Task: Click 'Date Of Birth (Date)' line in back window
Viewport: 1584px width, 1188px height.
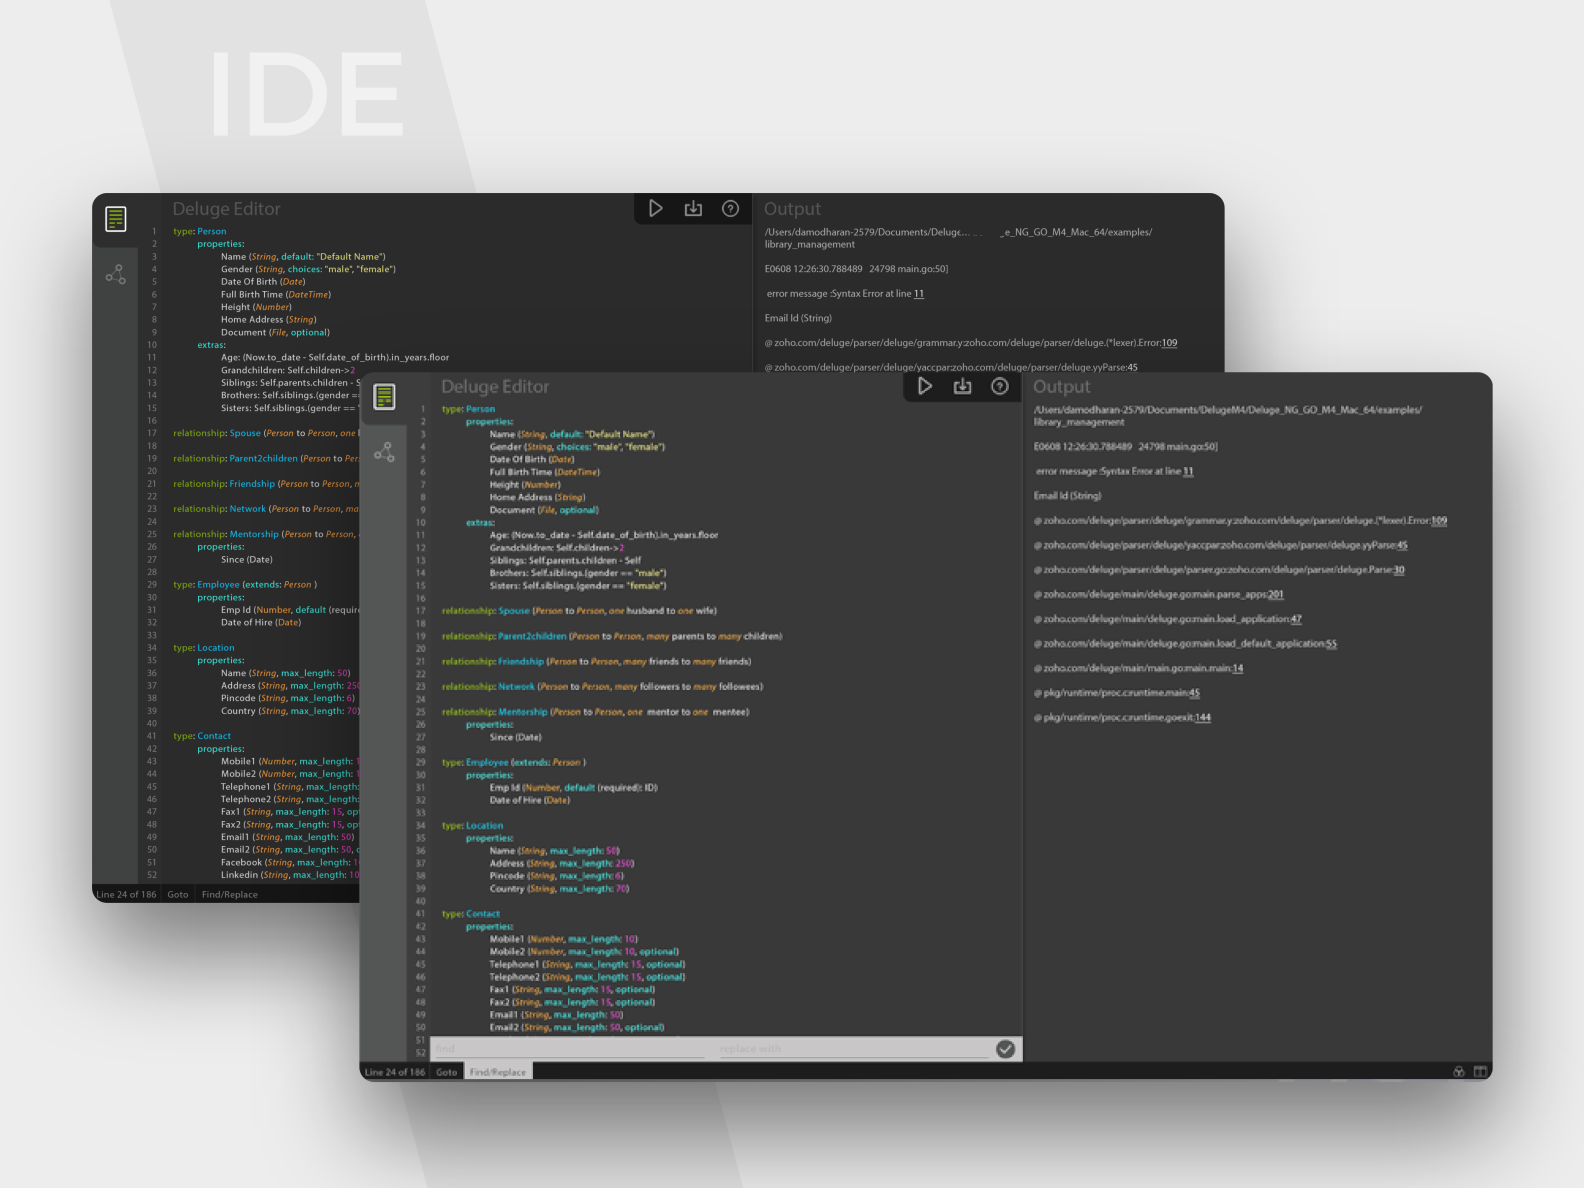Action: (263, 282)
